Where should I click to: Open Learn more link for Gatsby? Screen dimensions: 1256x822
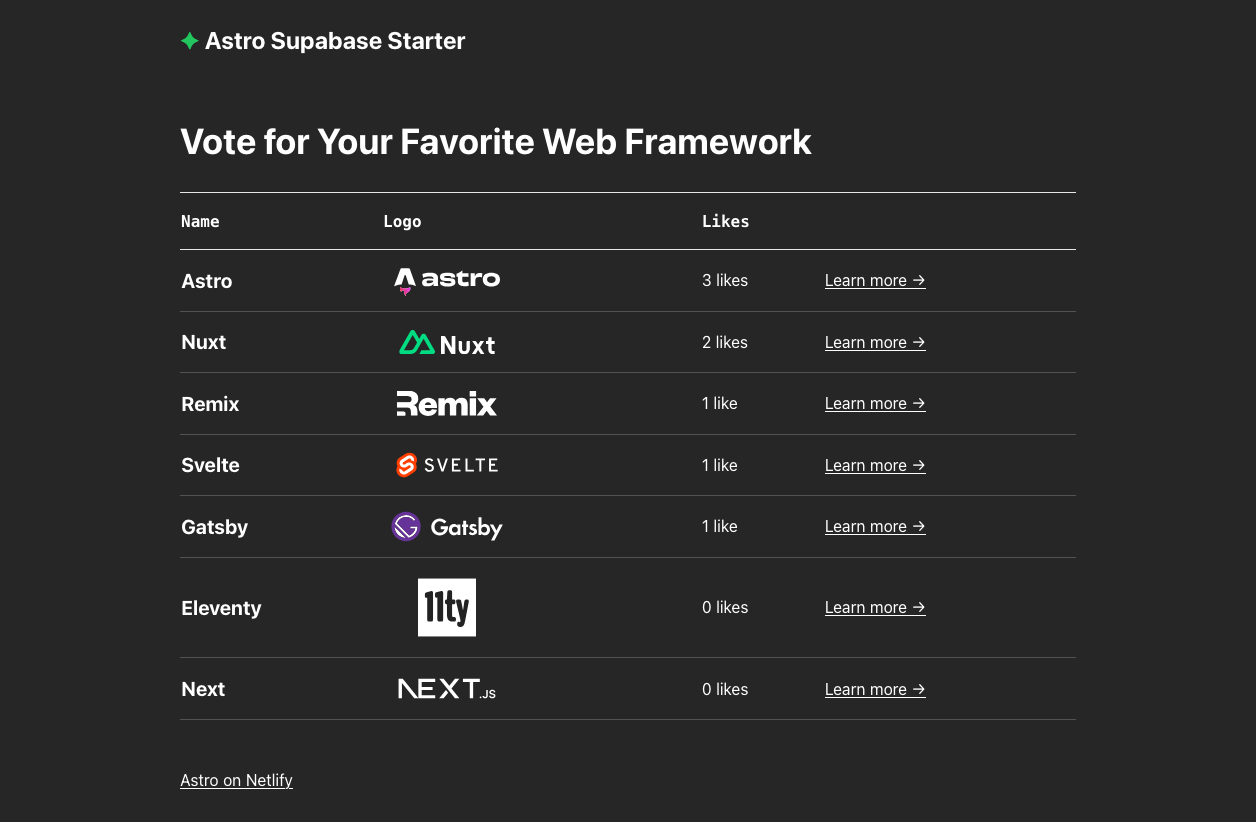[875, 527]
